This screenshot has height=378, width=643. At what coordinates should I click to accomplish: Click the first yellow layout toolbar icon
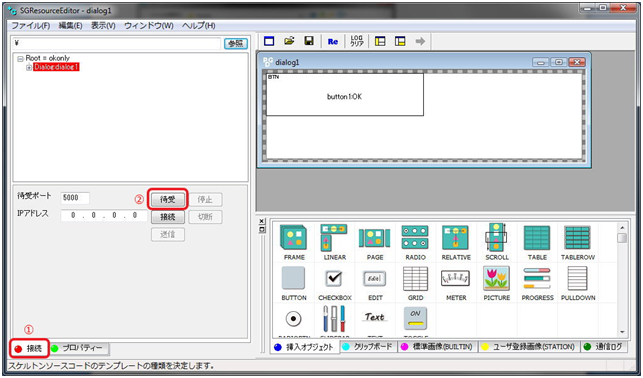pos(380,41)
